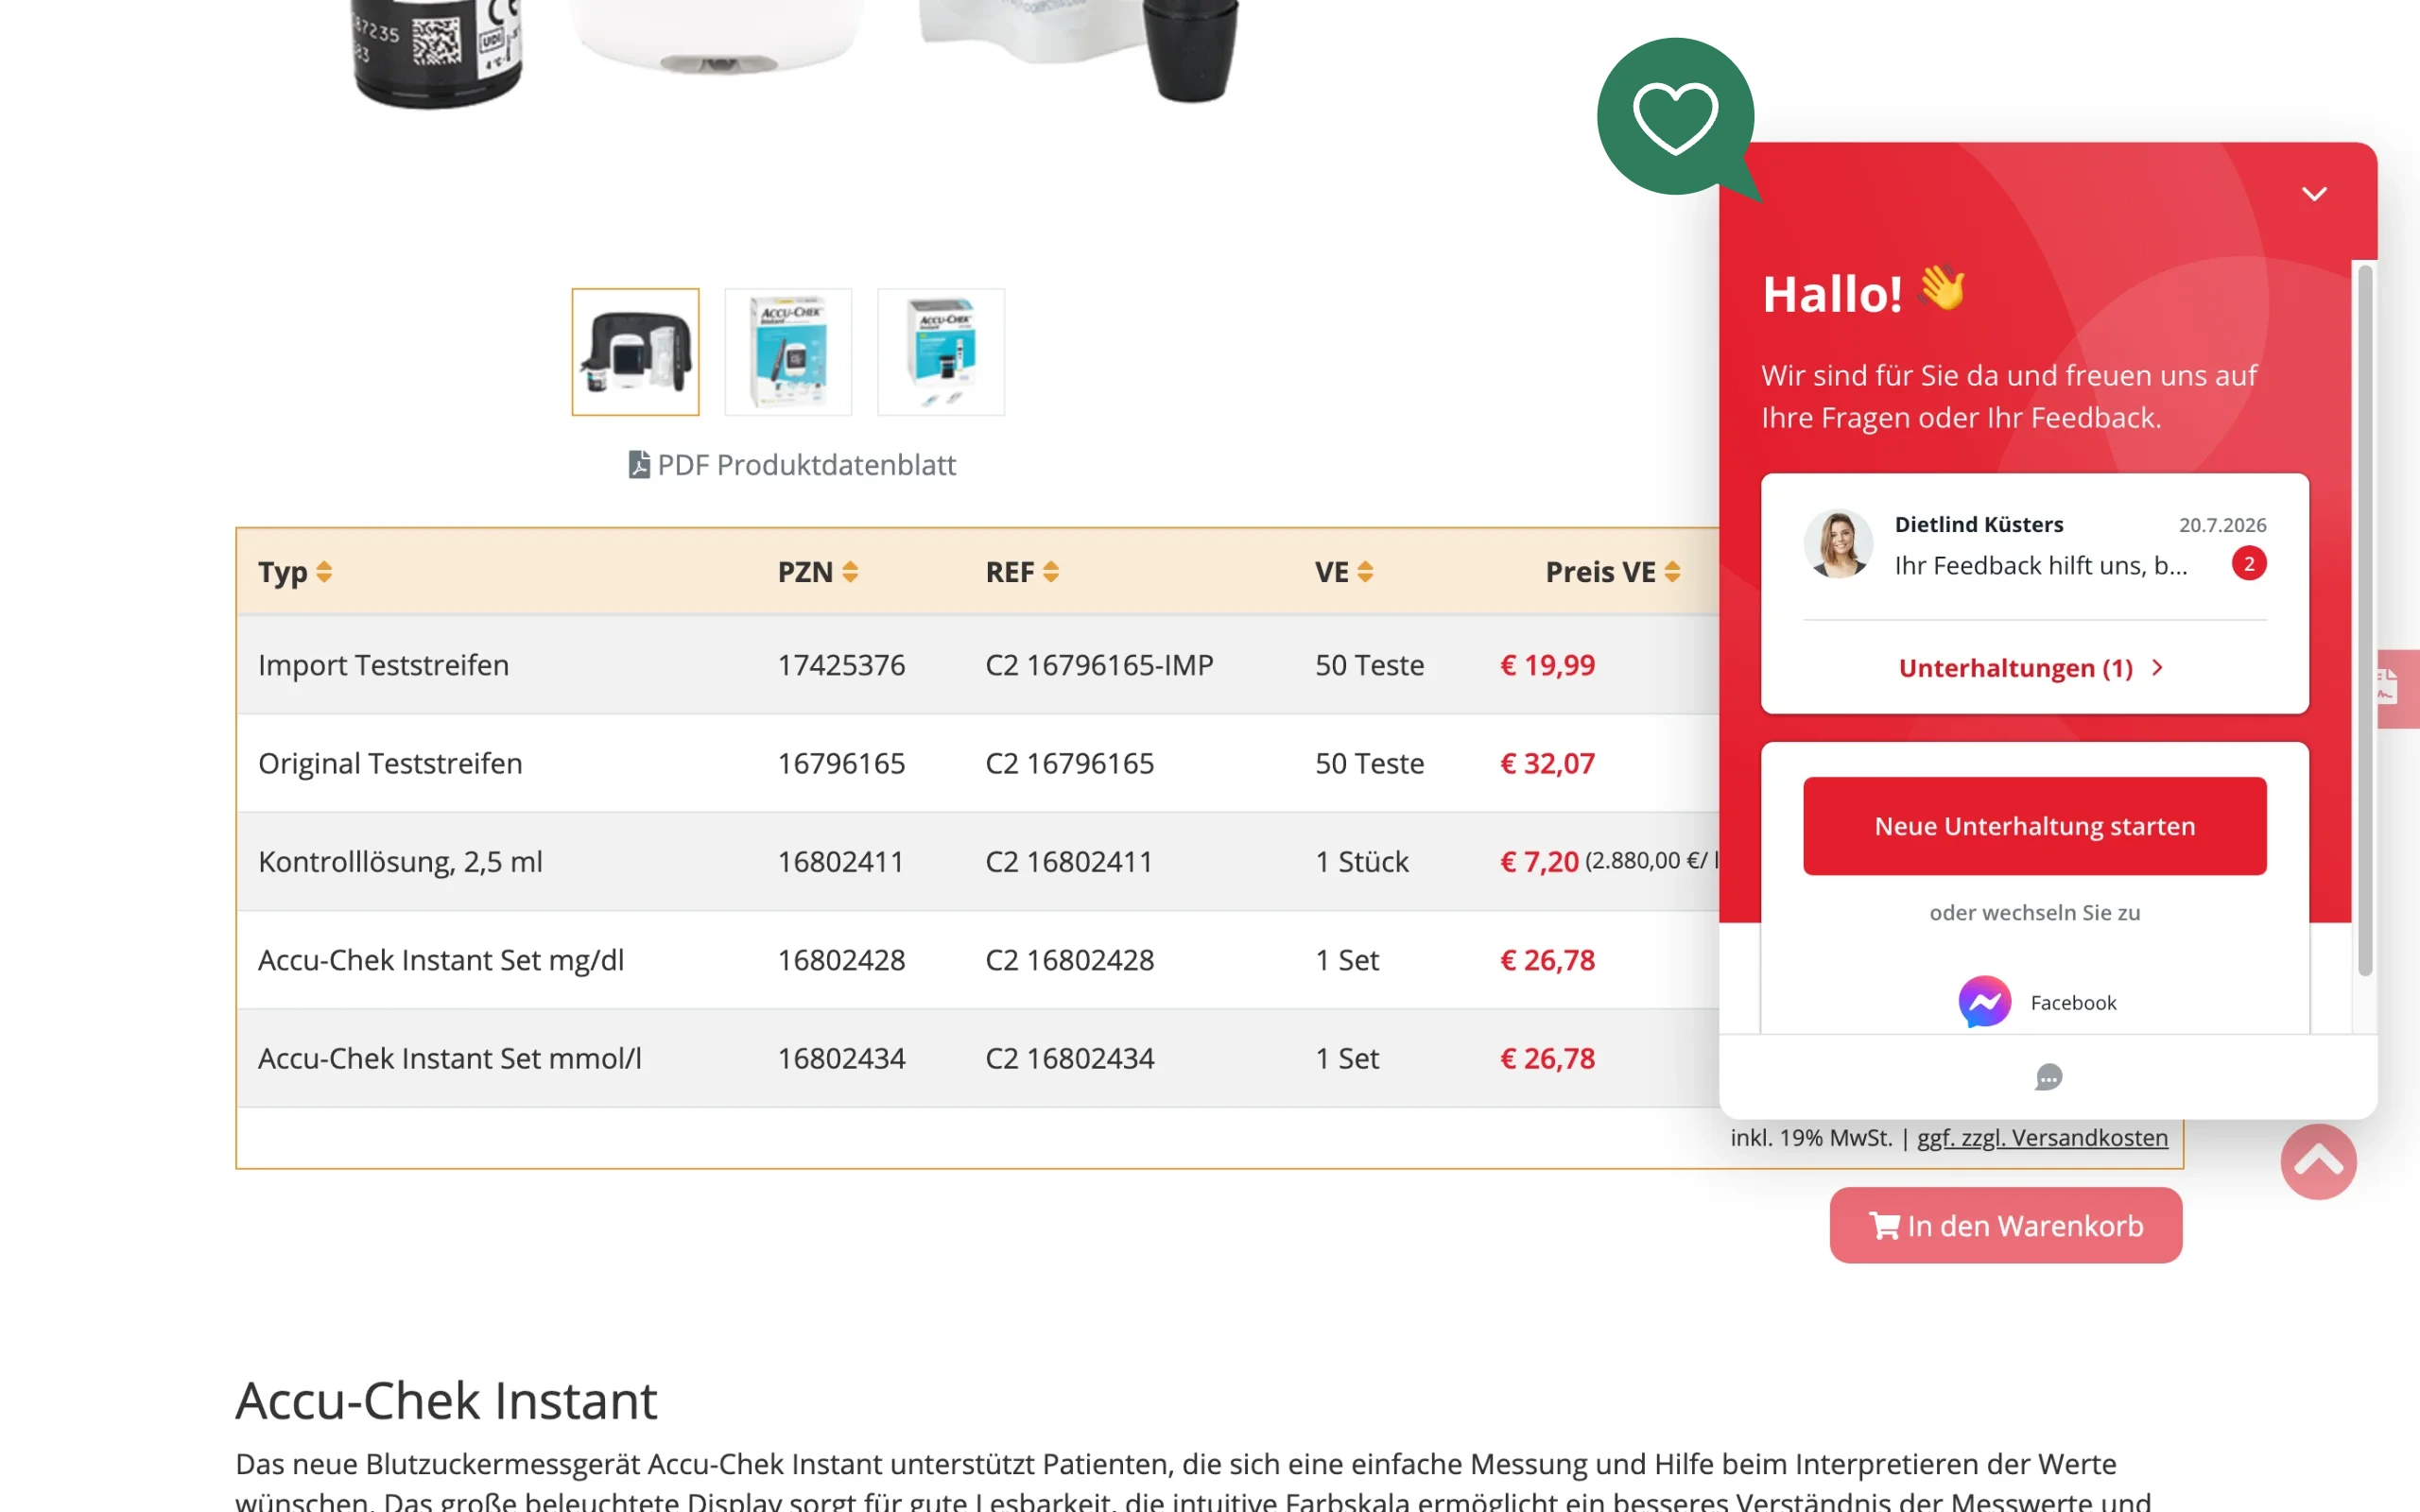
Task: Click REF C2 16796165-IMP cell
Action: [1100, 665]
